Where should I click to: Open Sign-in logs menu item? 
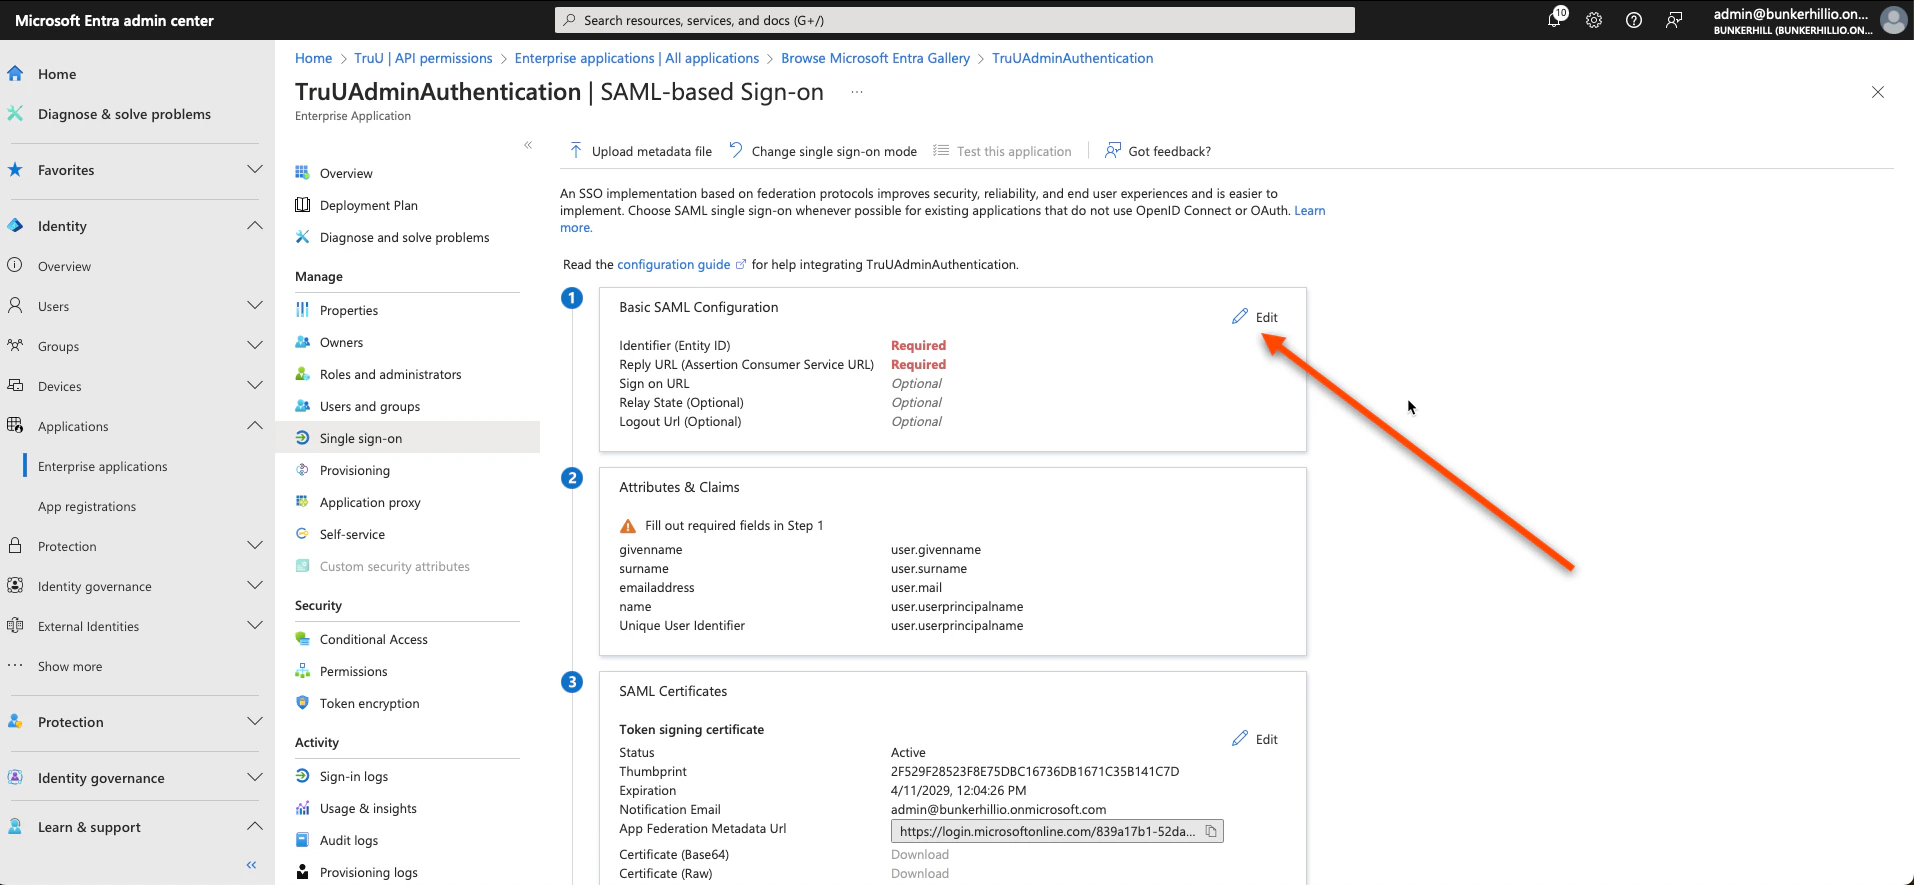[x=354, y=776]
